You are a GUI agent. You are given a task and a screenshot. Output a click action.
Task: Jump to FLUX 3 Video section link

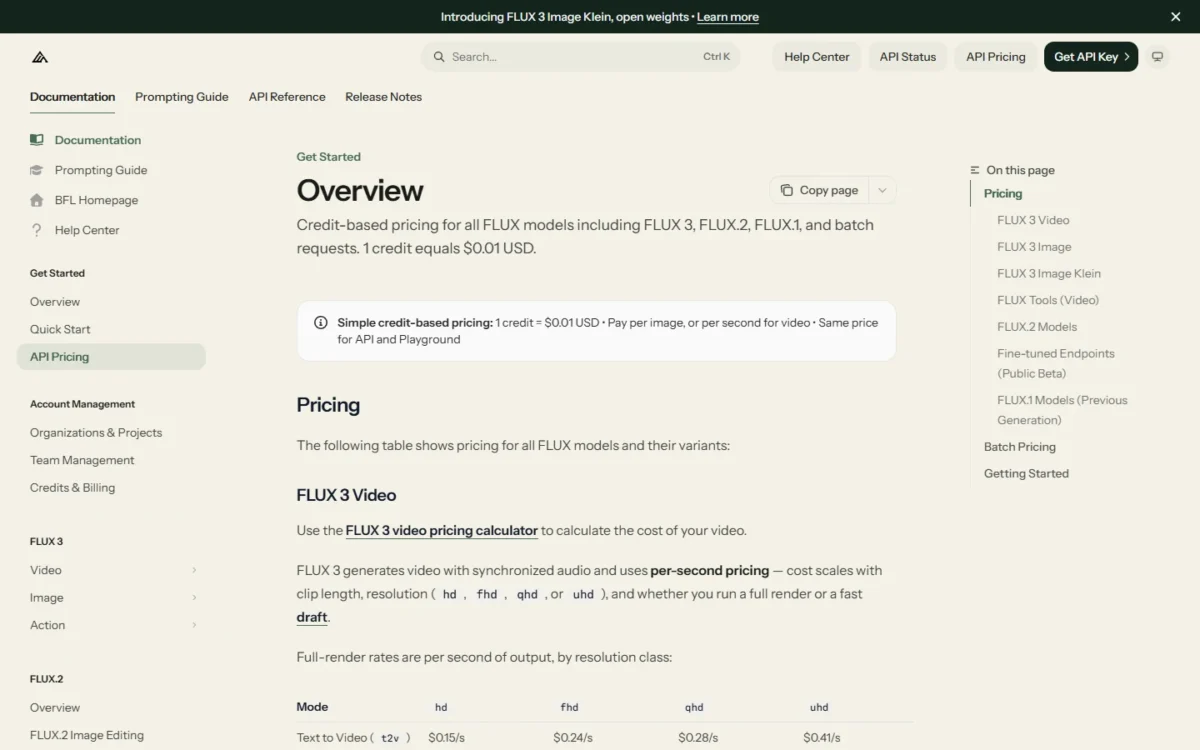click(x=1033, y=220)
